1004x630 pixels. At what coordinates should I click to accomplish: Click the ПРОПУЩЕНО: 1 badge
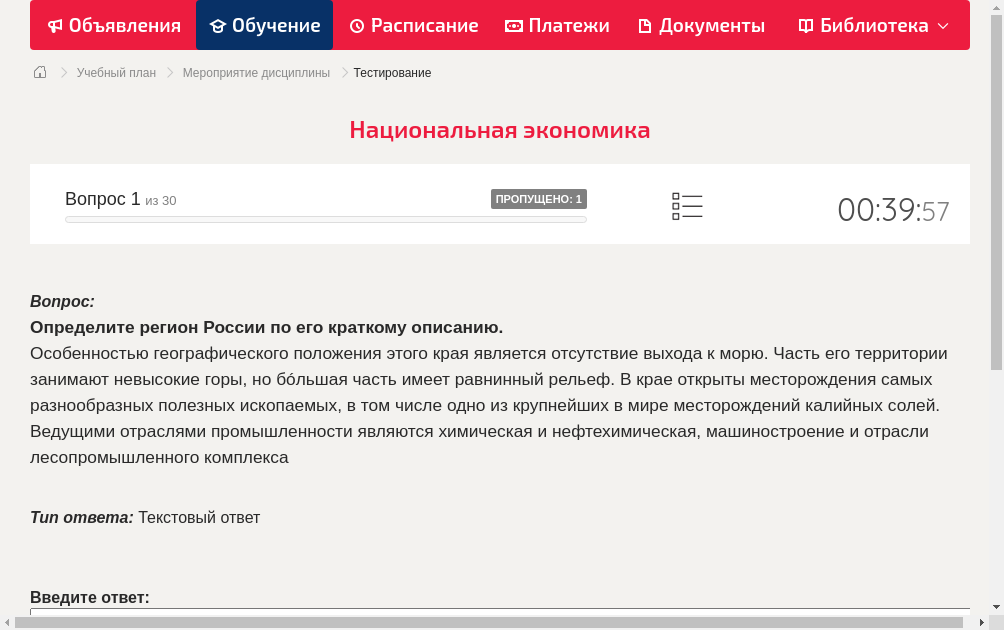tap(539, 199)
